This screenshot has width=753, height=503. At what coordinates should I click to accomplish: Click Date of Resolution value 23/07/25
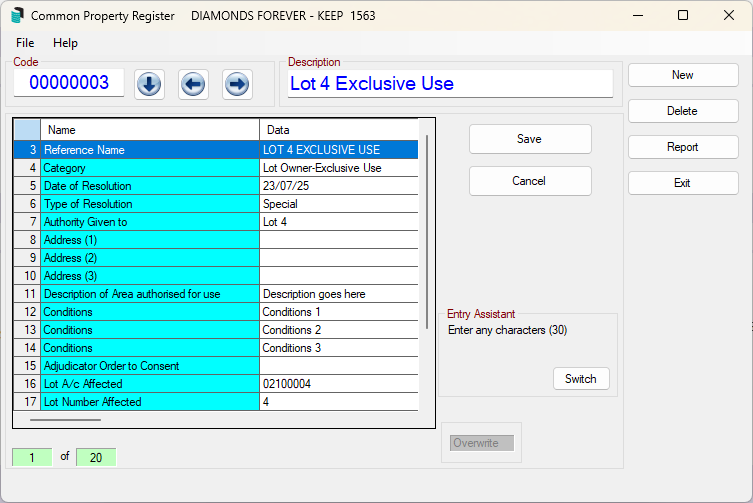coord(339,186)
